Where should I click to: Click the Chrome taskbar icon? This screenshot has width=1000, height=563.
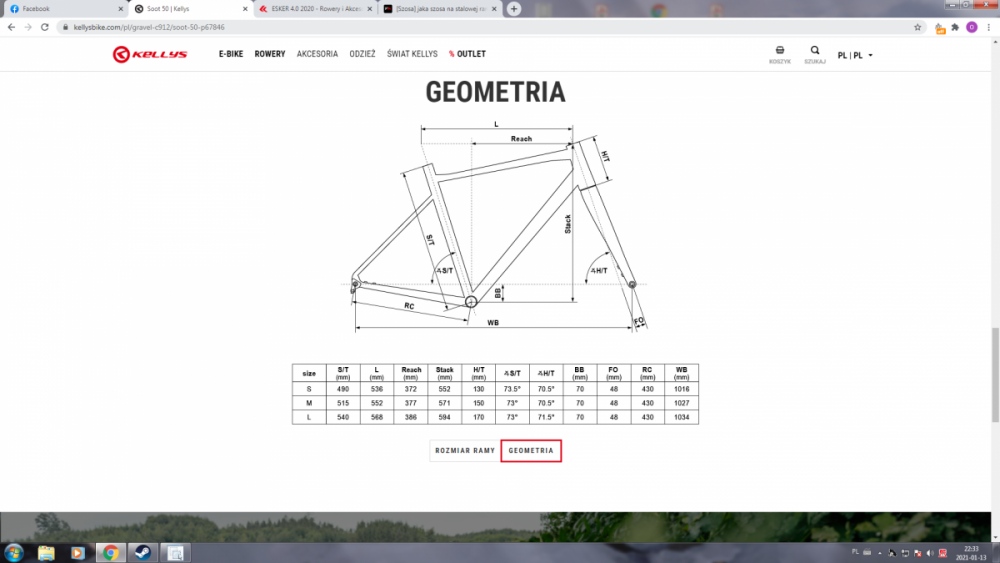110,553
